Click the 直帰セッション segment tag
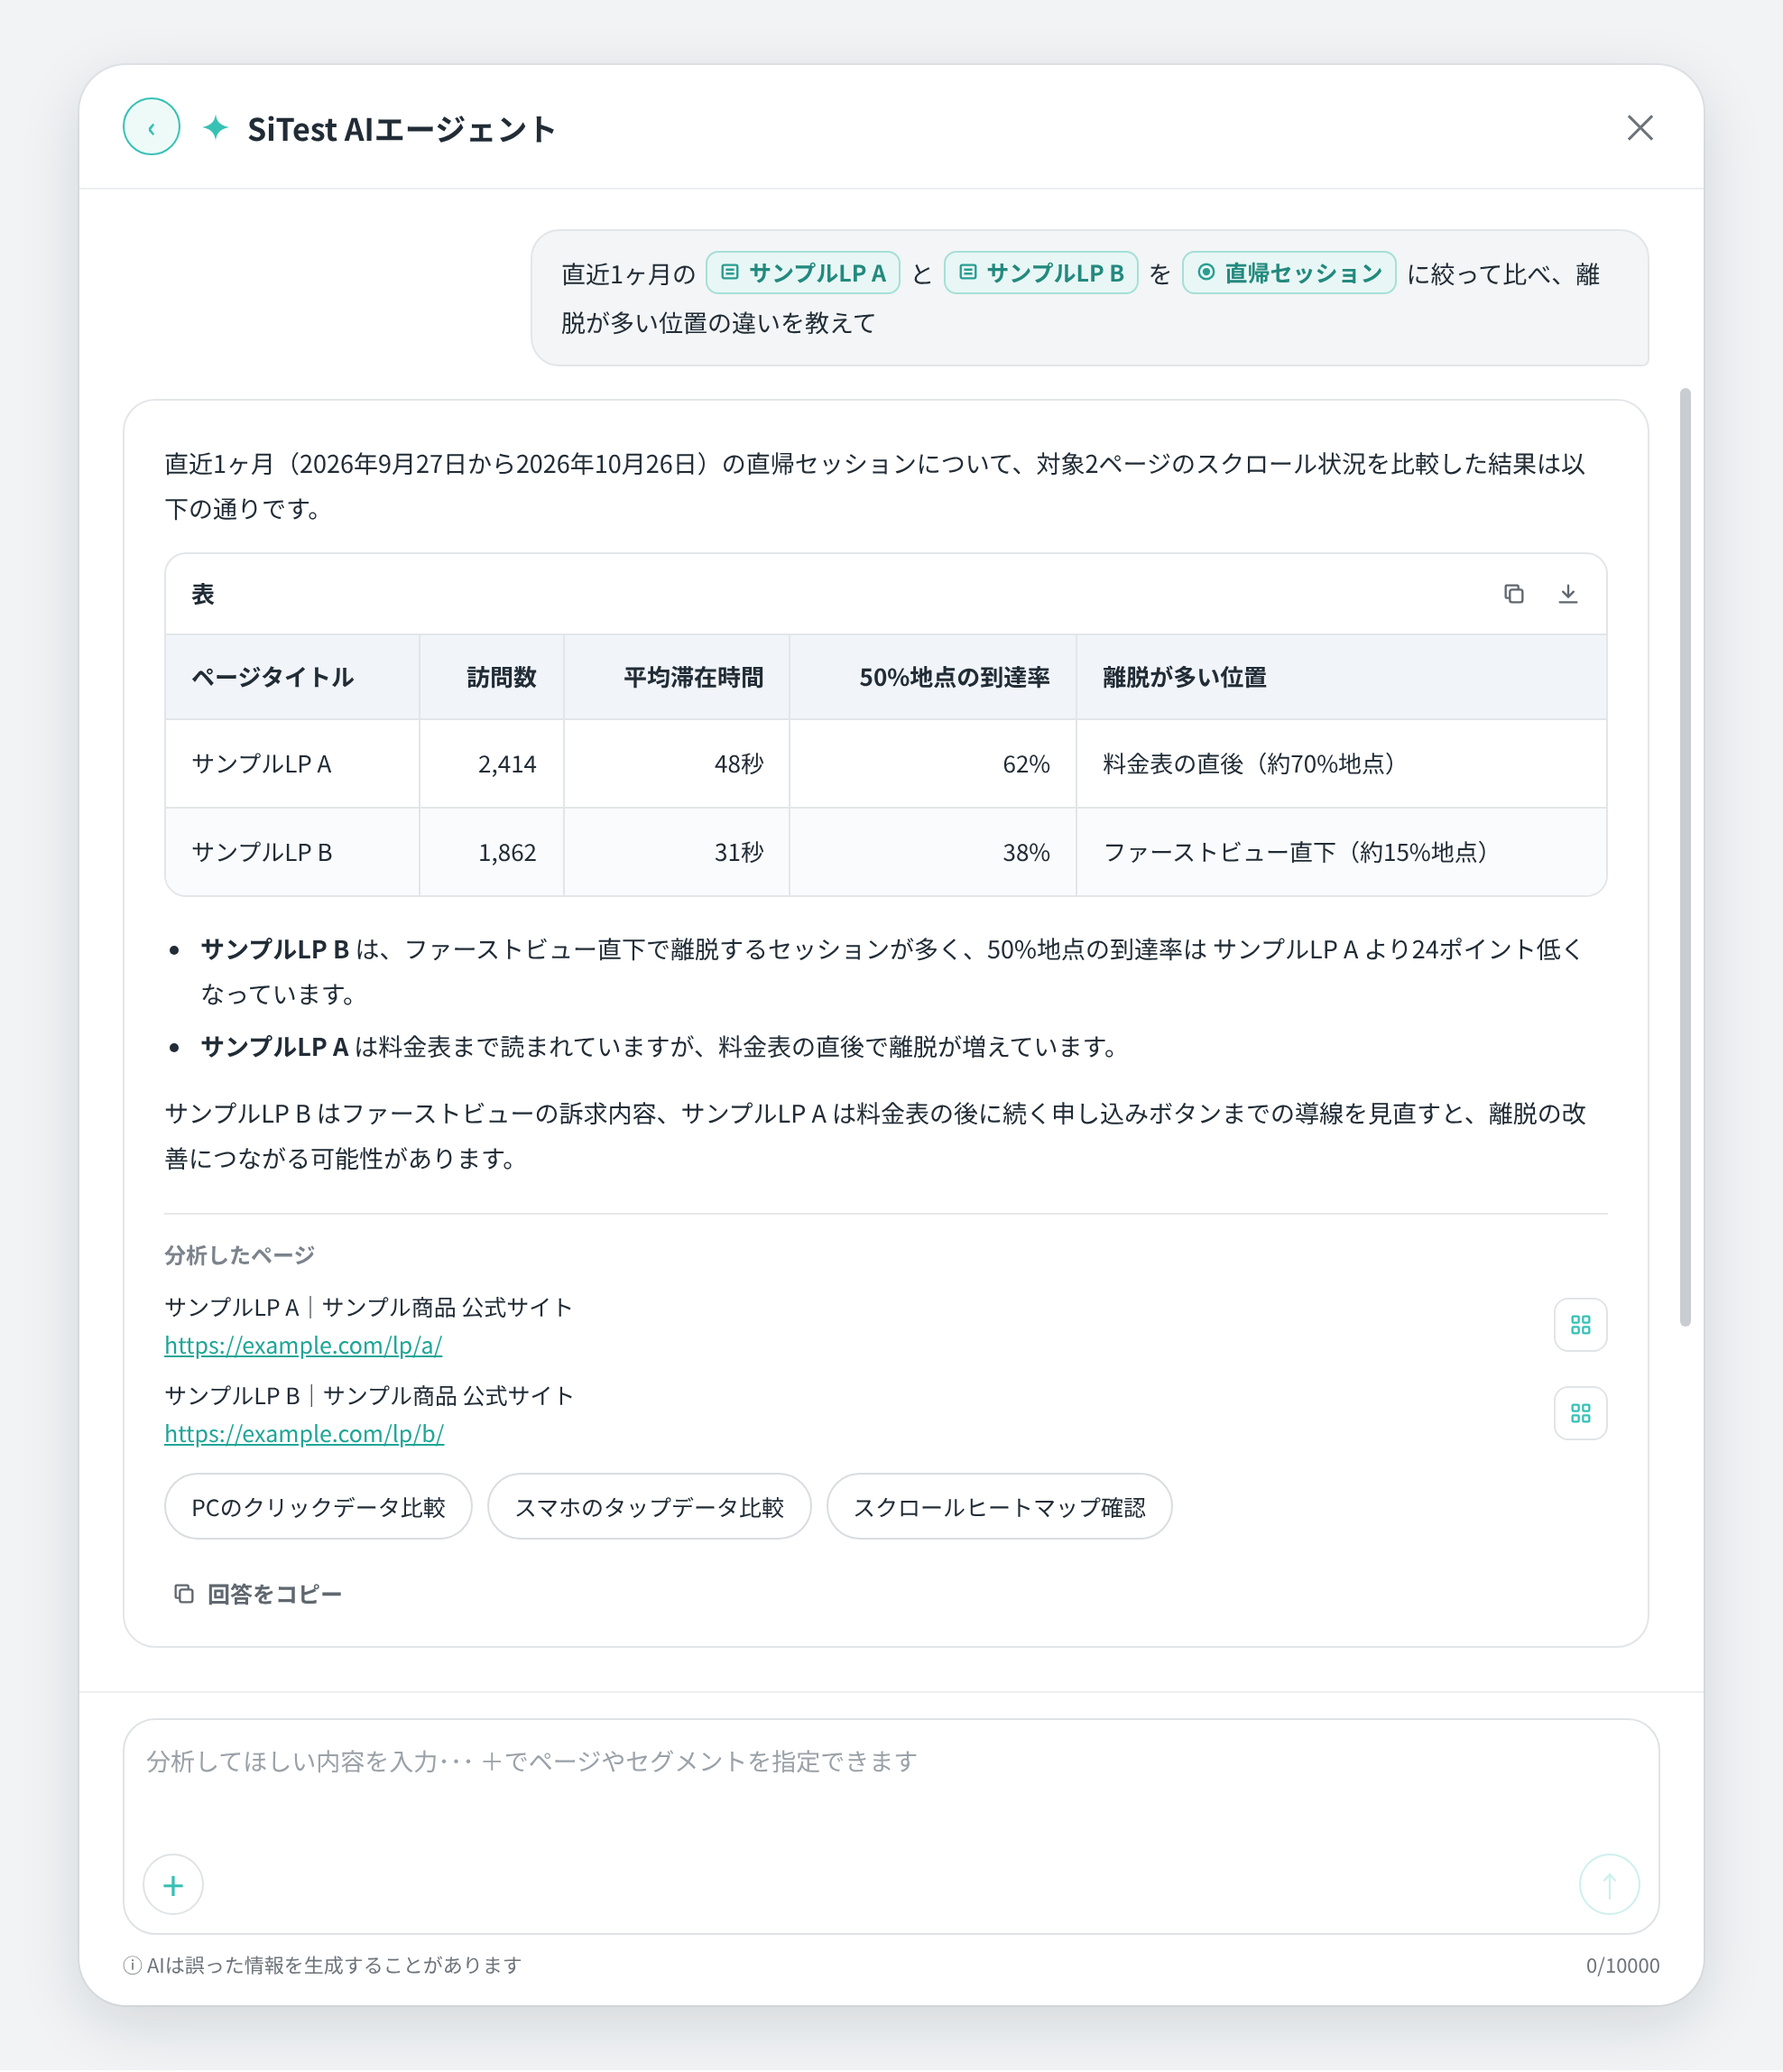 click(x=1289, y=273)
